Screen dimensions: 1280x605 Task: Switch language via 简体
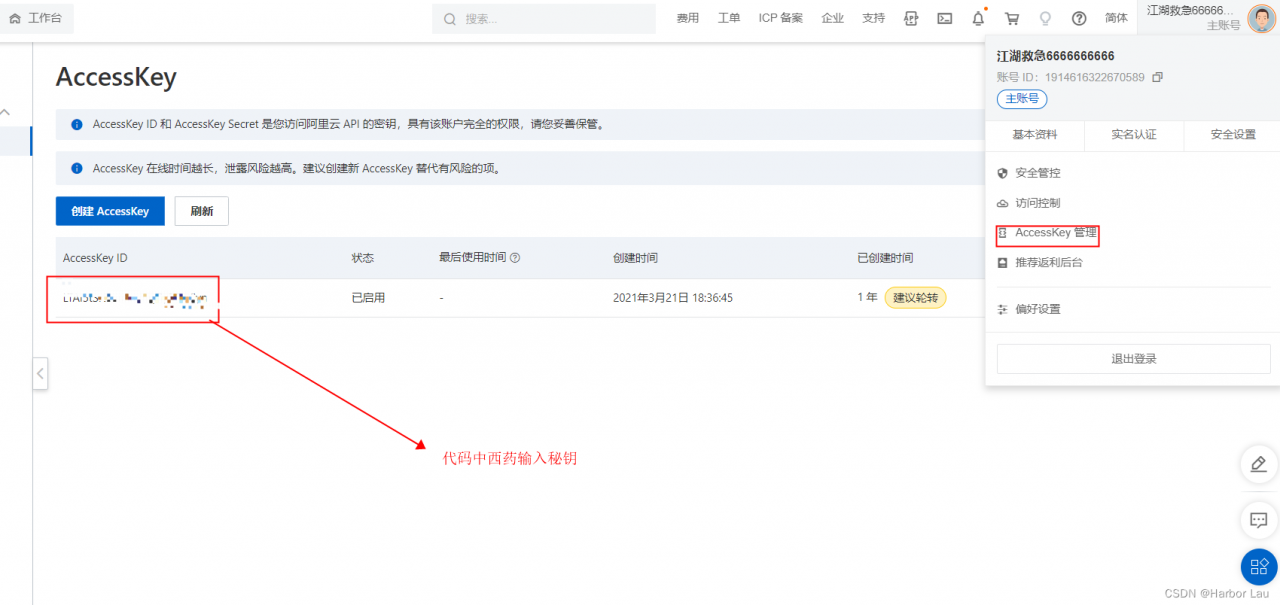tap(1116, 18)
